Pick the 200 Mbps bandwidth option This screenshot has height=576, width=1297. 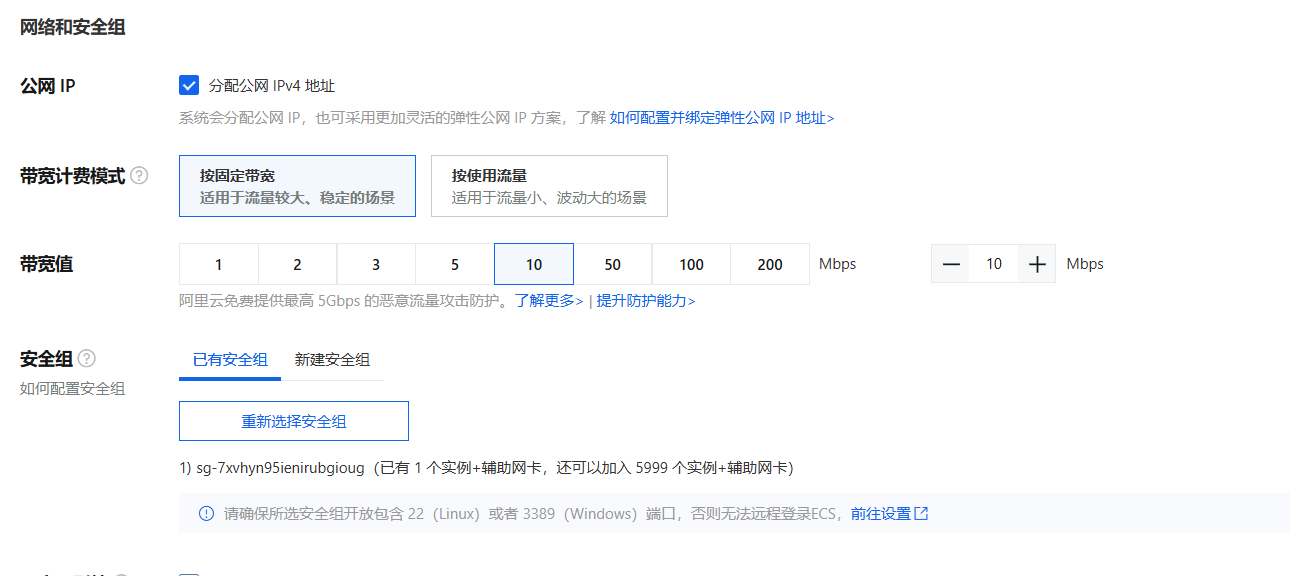770,264
